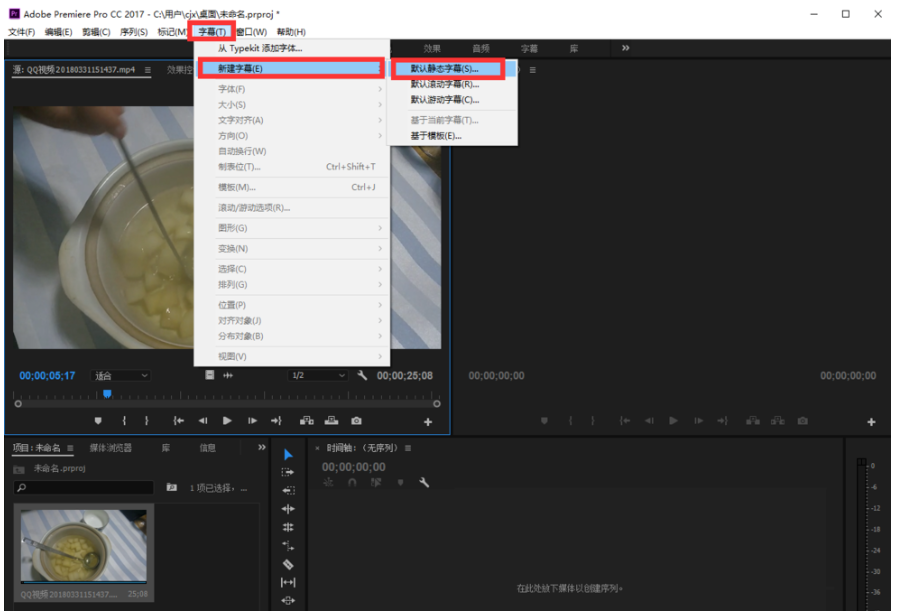Click the plus button editor in source monitor
The width and height of the screenshot is (897, 612).
[x=427, y=420]
